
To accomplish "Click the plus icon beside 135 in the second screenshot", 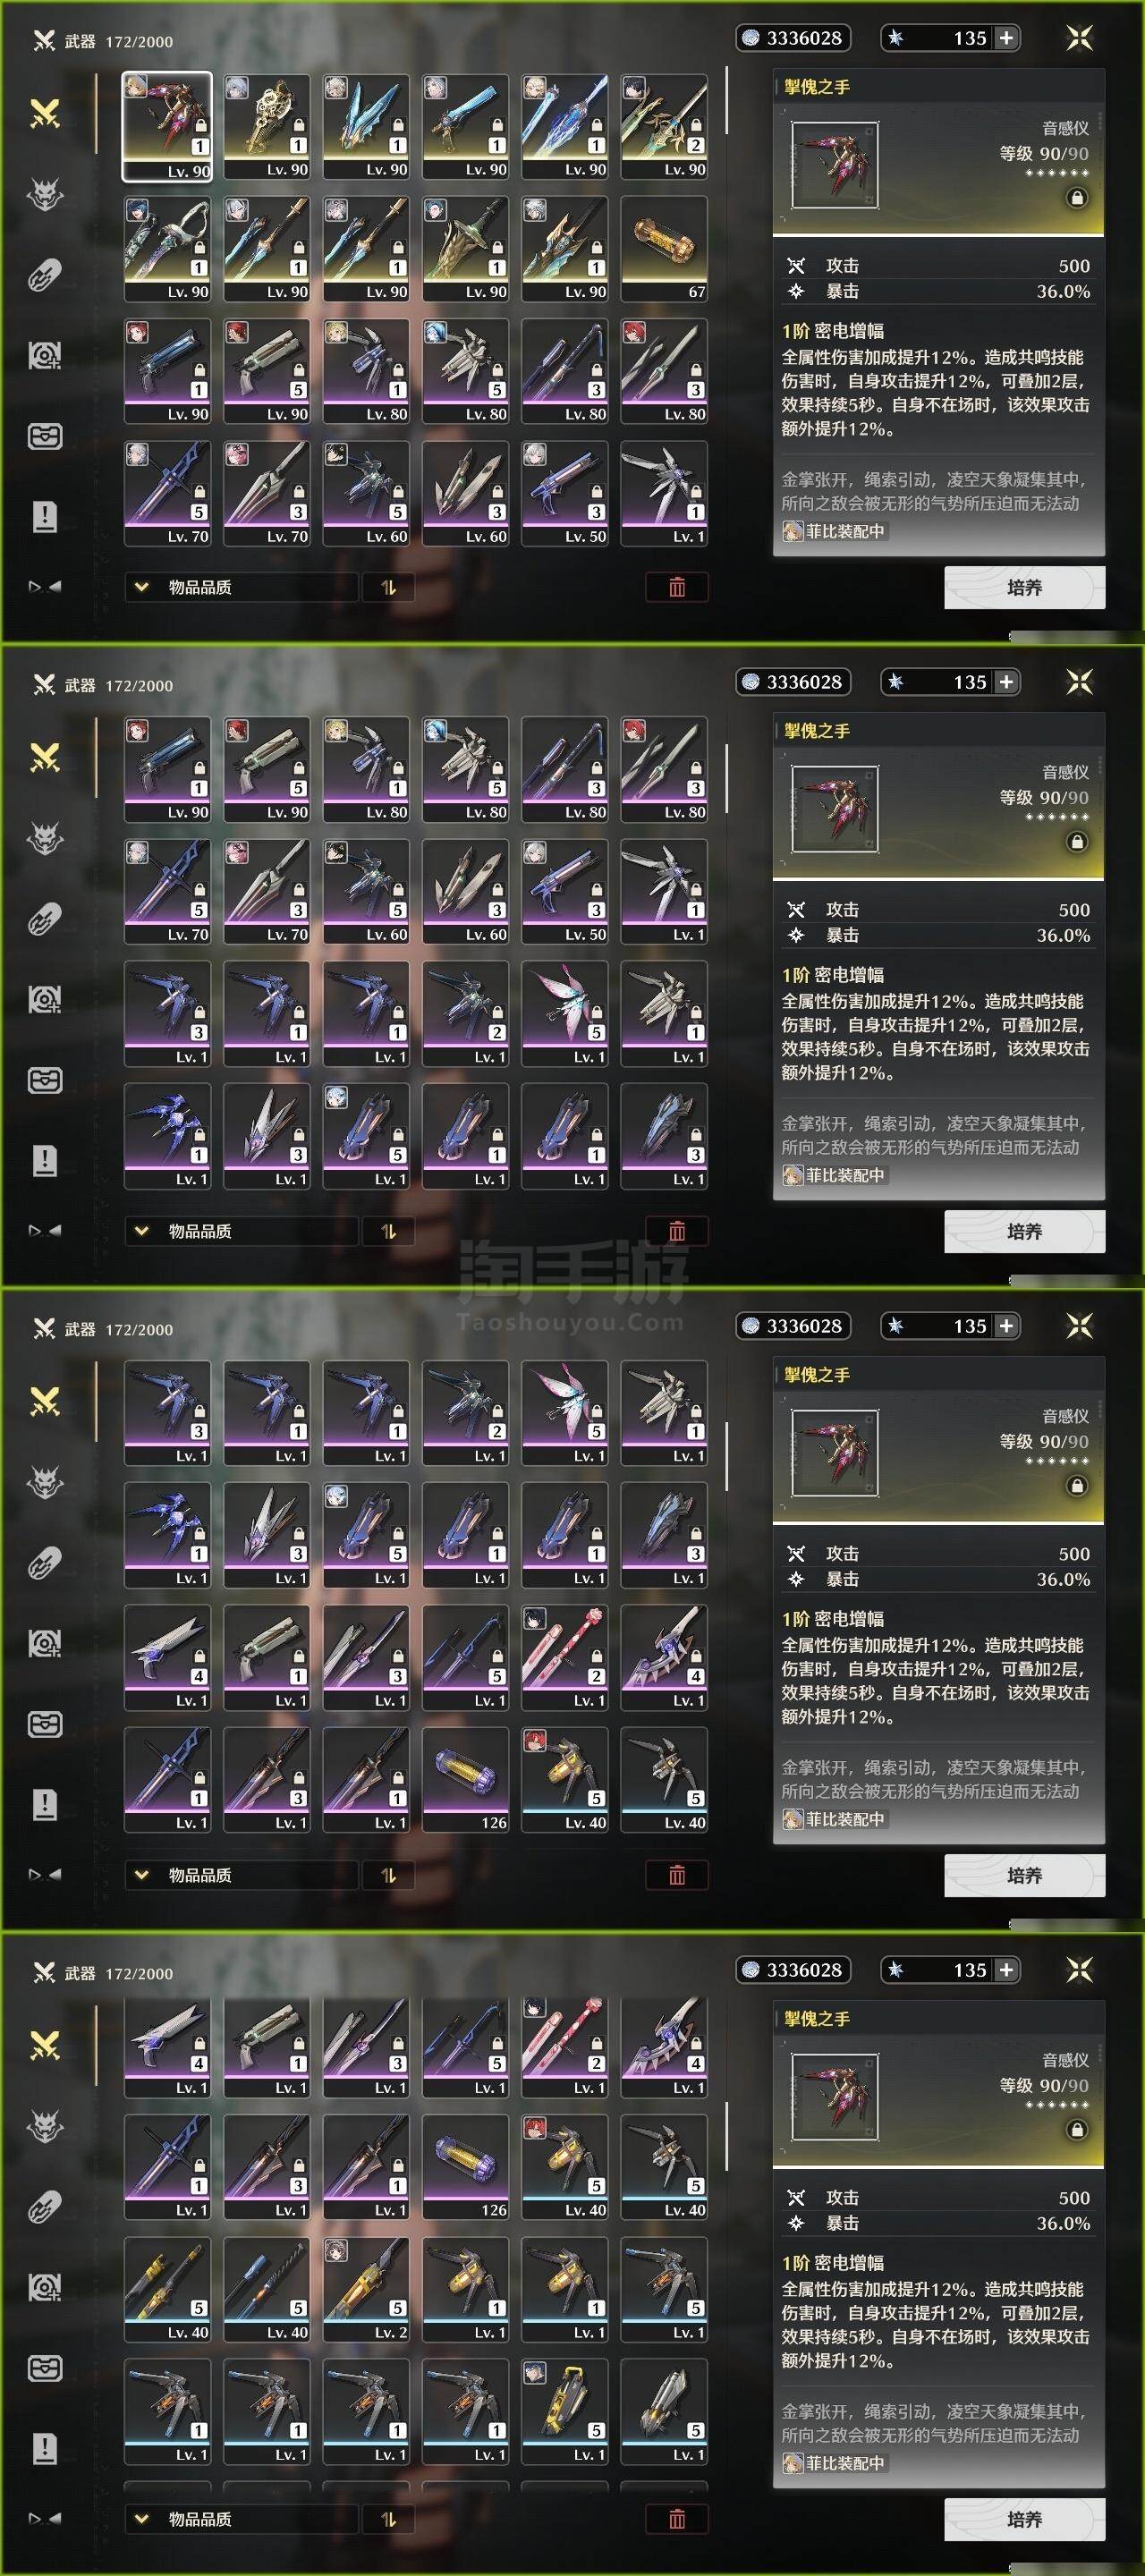I will pyautogui.click(x=1006, y=682).
